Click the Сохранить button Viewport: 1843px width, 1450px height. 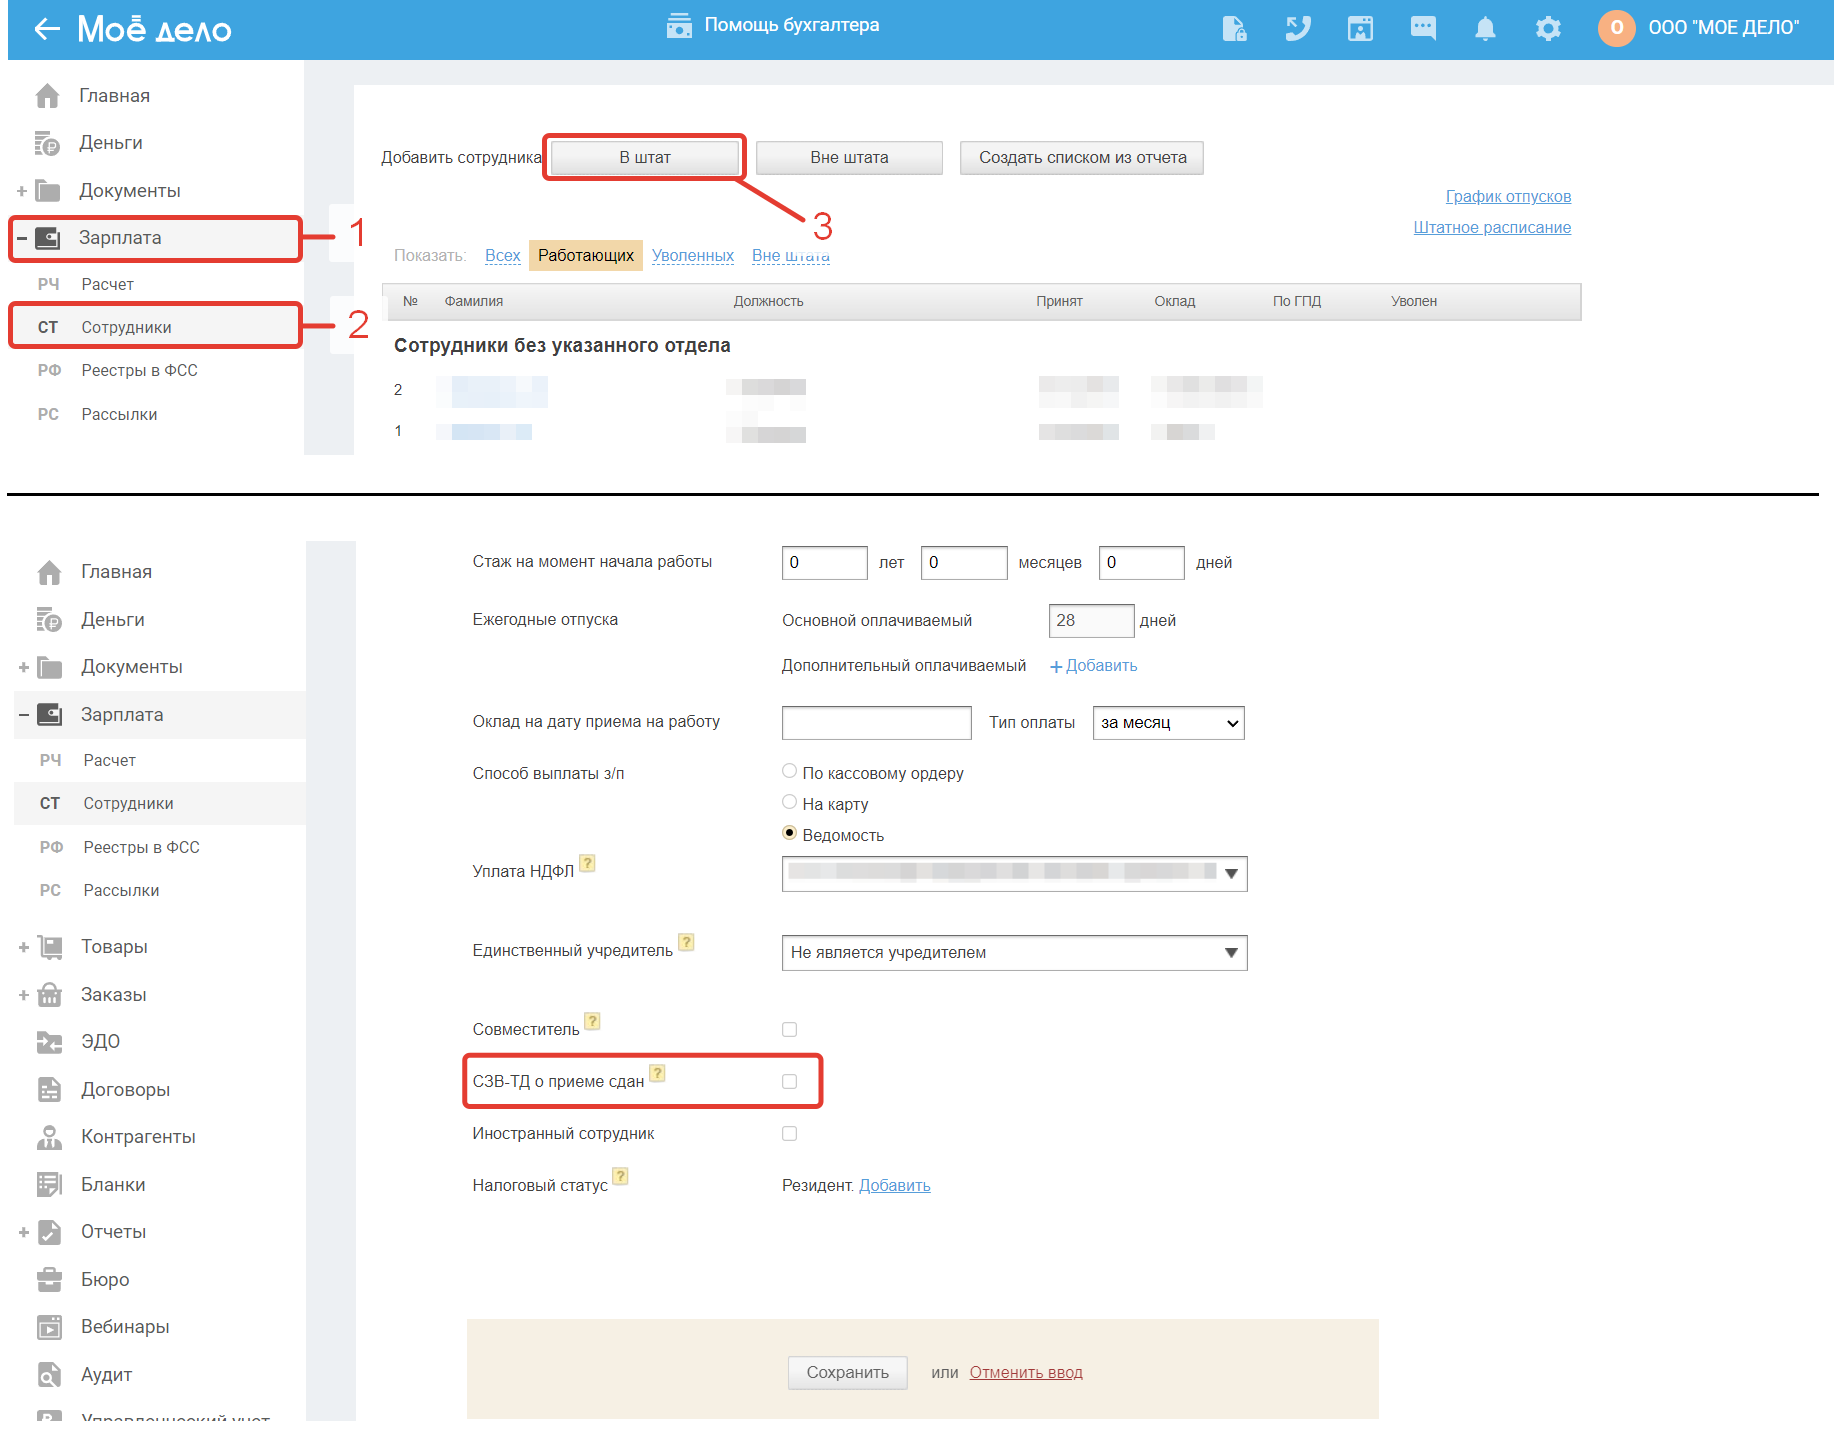(848, 1373)
